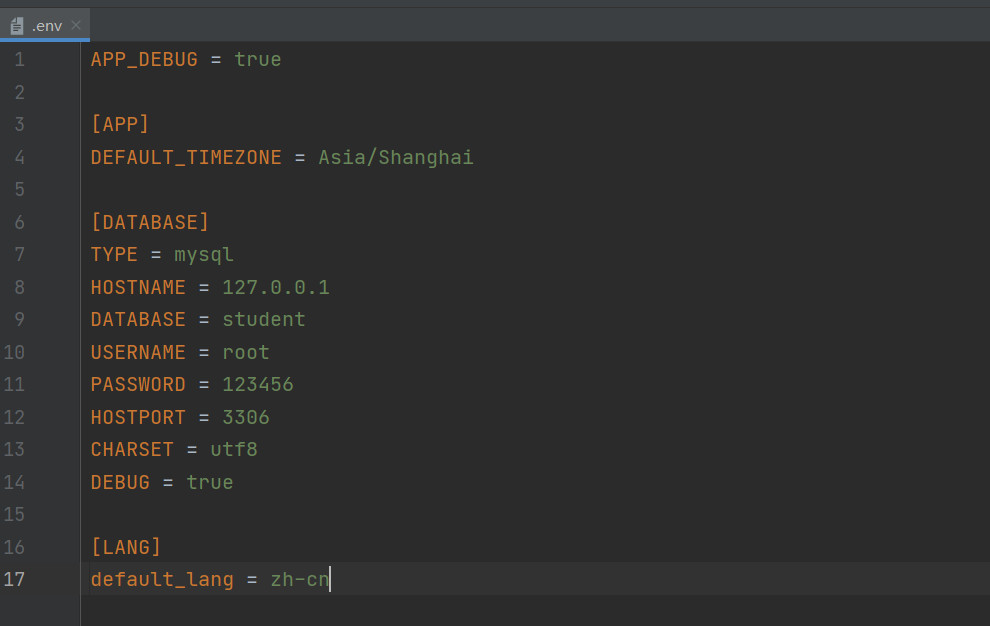Image resolution: width=990 pixels, height=626 pixels.
Task: Click line number 17 in gutter
Action: 14,579
